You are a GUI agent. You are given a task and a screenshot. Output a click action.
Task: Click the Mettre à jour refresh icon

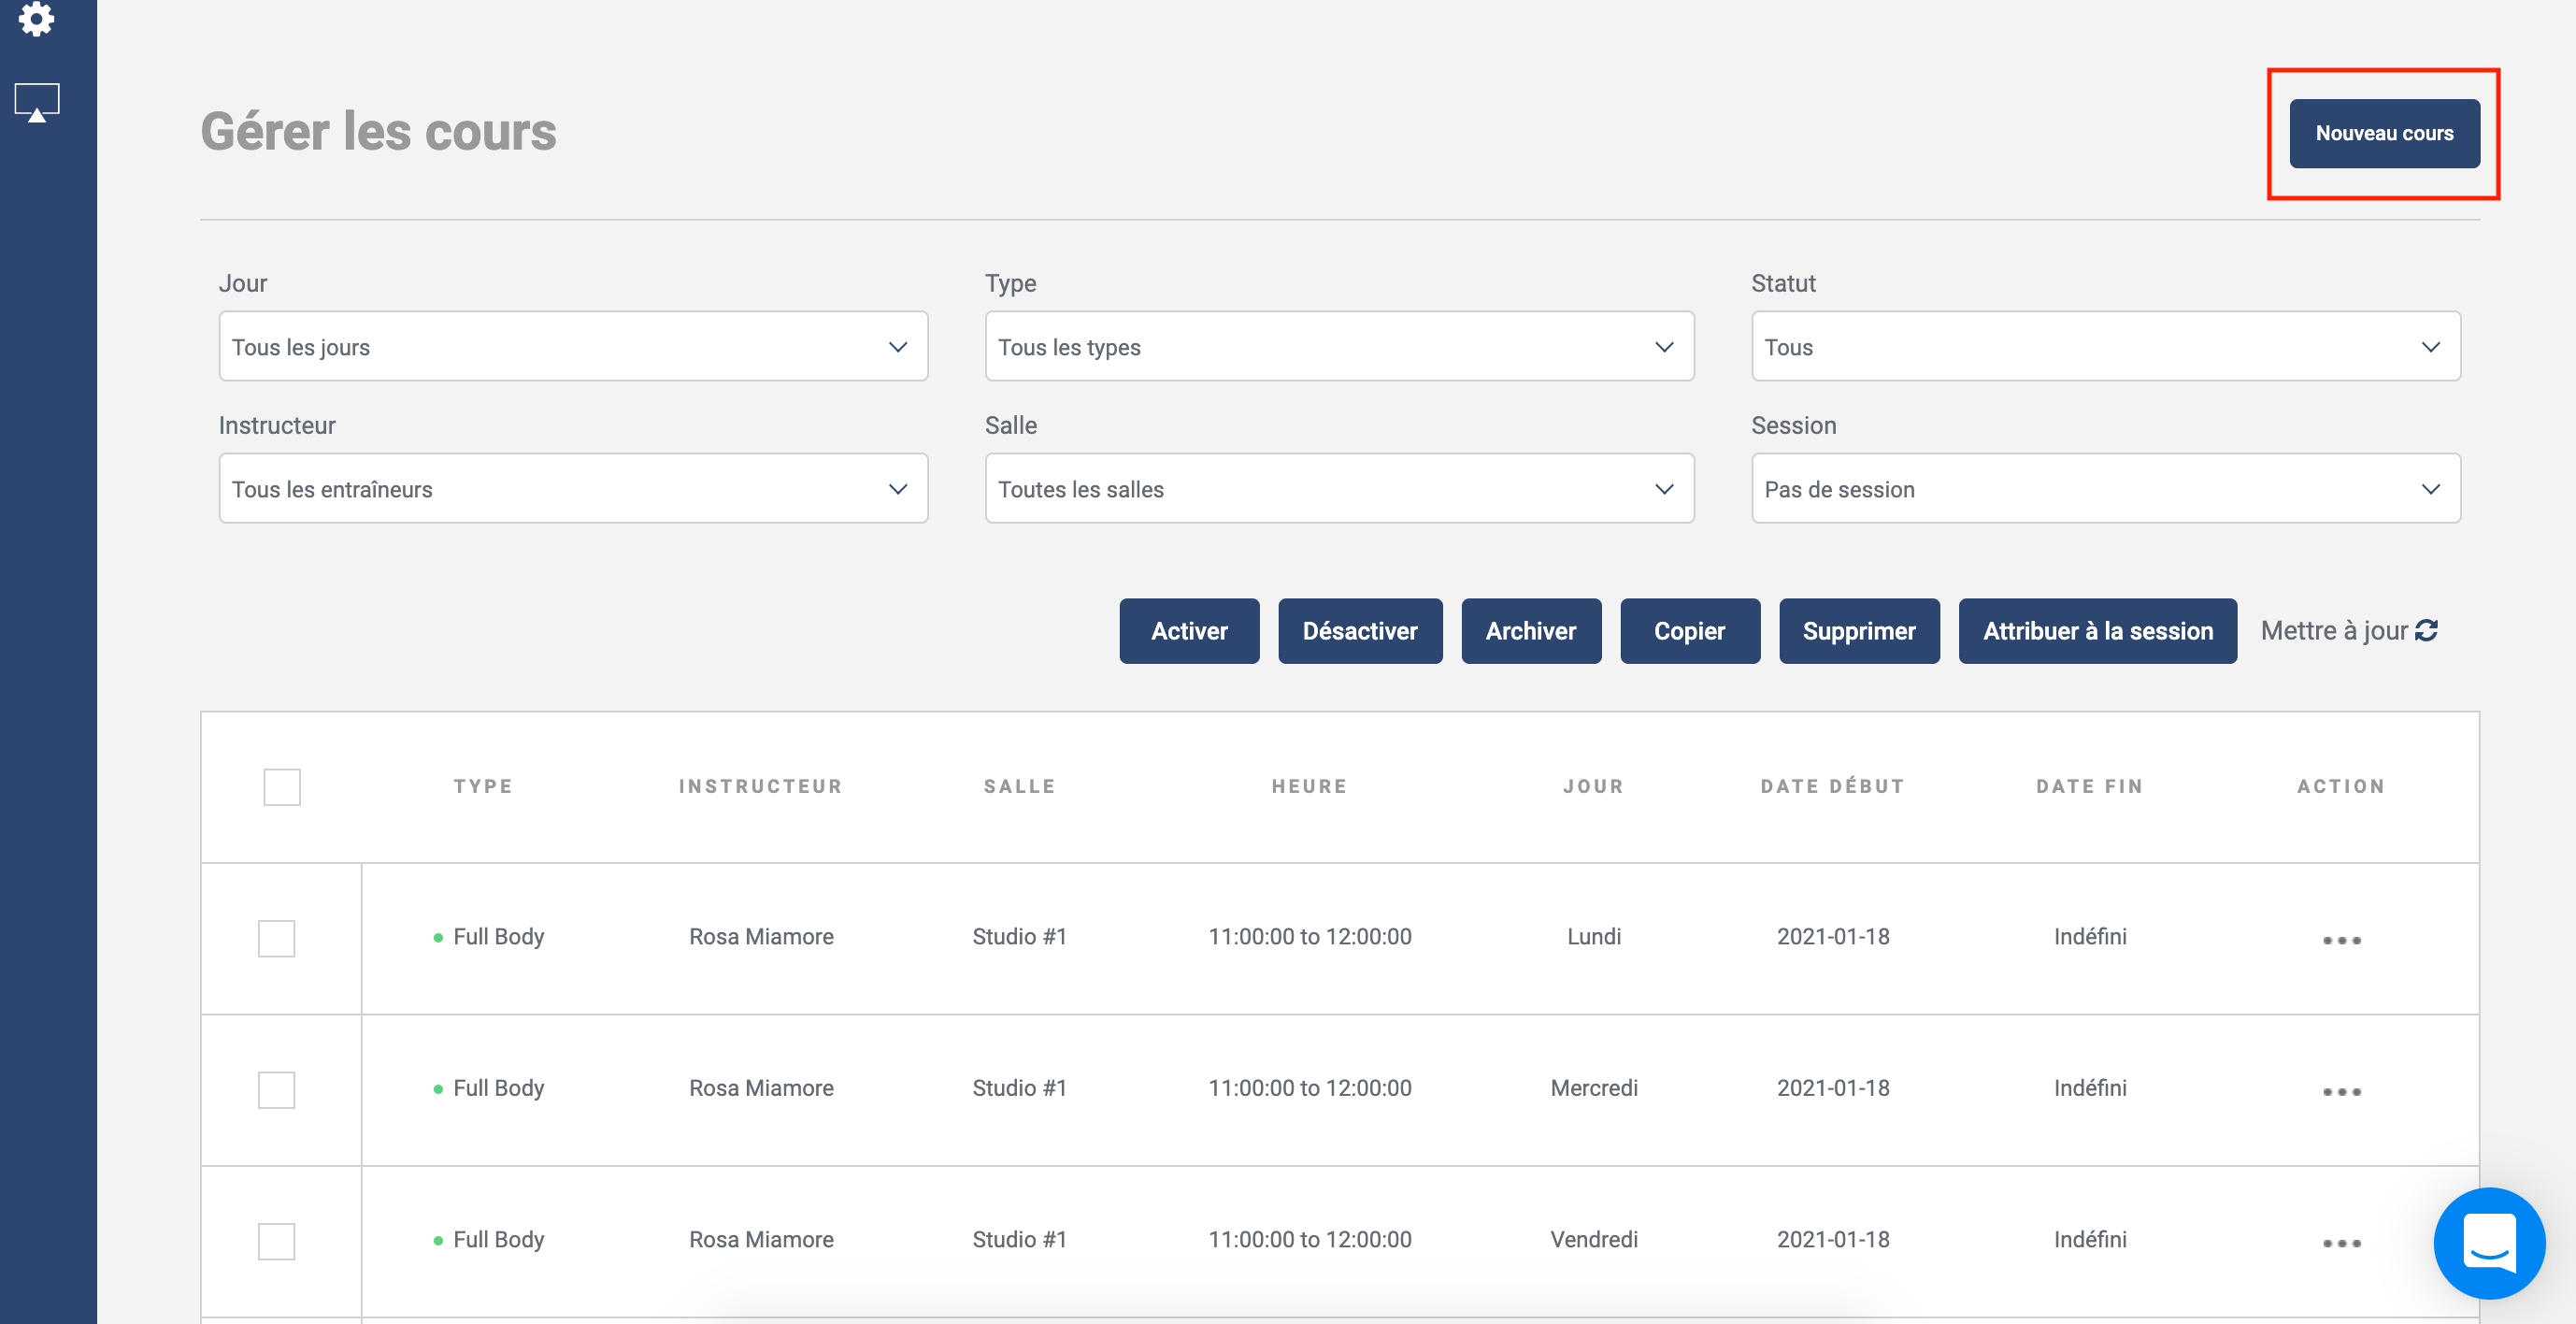[x=2426, y=631]
